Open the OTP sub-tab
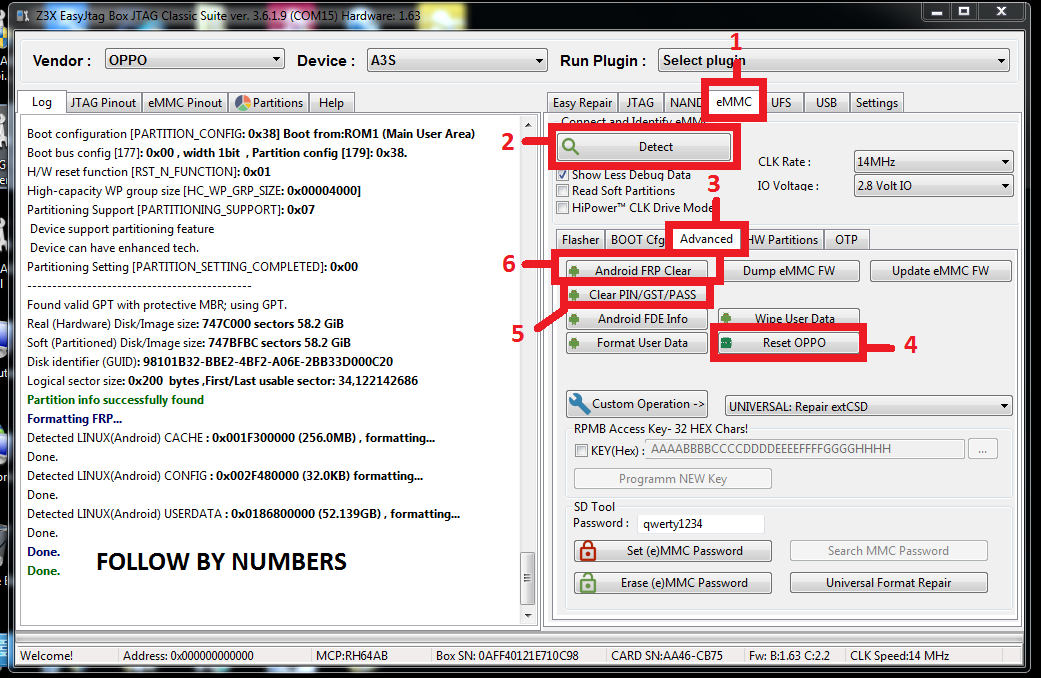The height and width of the screenshot is (678, 1041). (846, 240)
